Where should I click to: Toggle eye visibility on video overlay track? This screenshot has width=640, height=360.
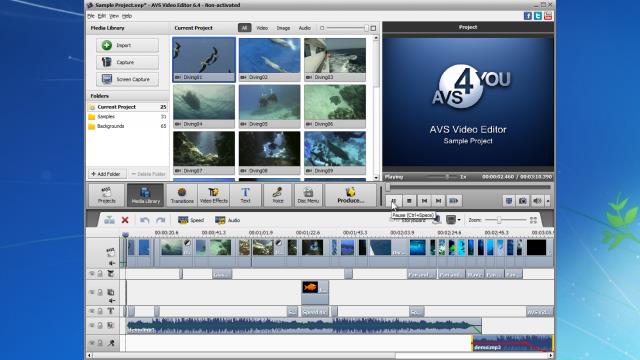(x=92, y=292)
